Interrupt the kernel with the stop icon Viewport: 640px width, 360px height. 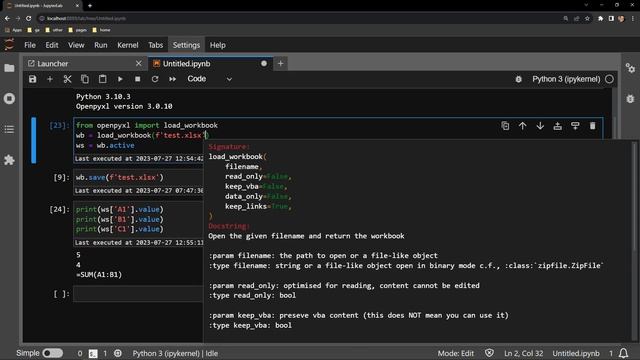138,79
